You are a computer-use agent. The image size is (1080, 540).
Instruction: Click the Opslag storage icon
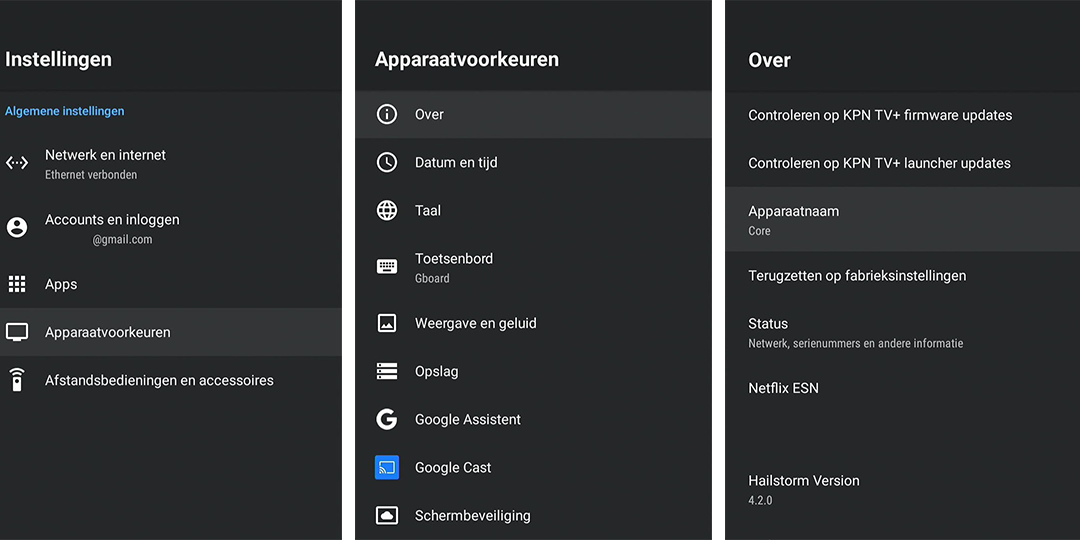386,371
